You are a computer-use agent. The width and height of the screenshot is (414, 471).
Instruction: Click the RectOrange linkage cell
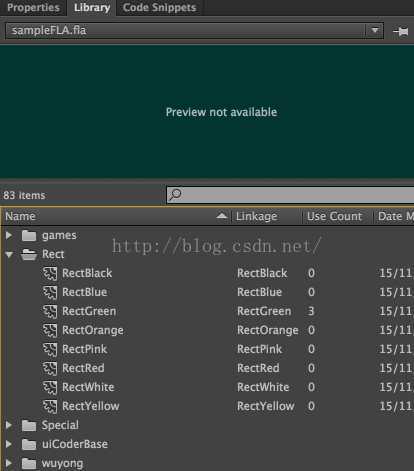(268, 330)
